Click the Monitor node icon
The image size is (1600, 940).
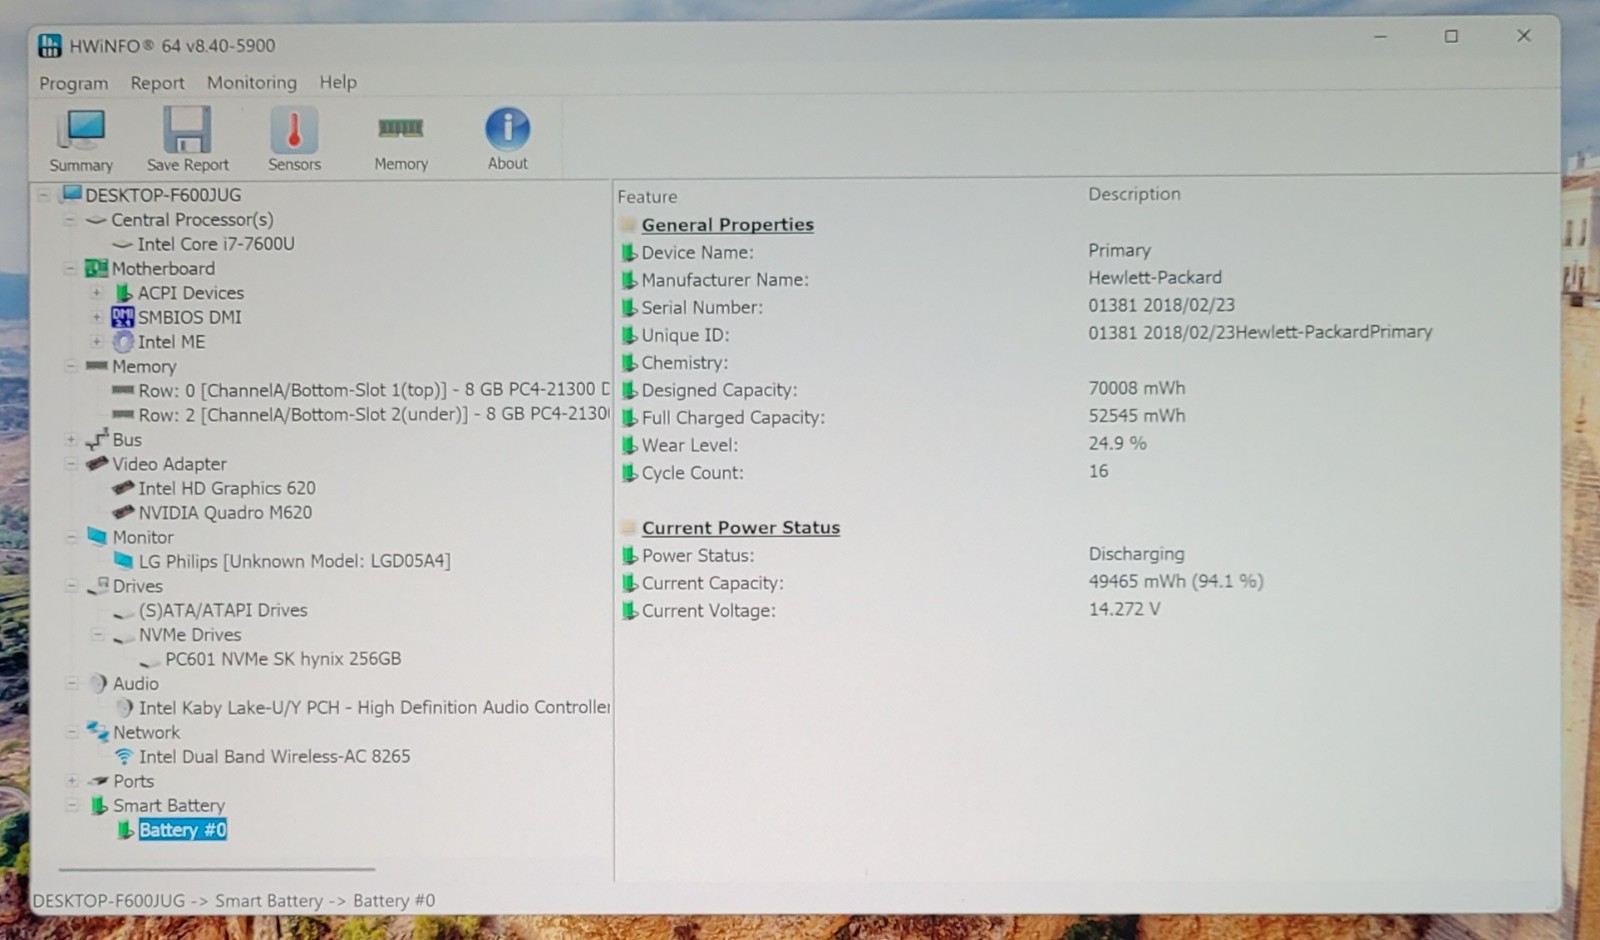click(97, 537)
